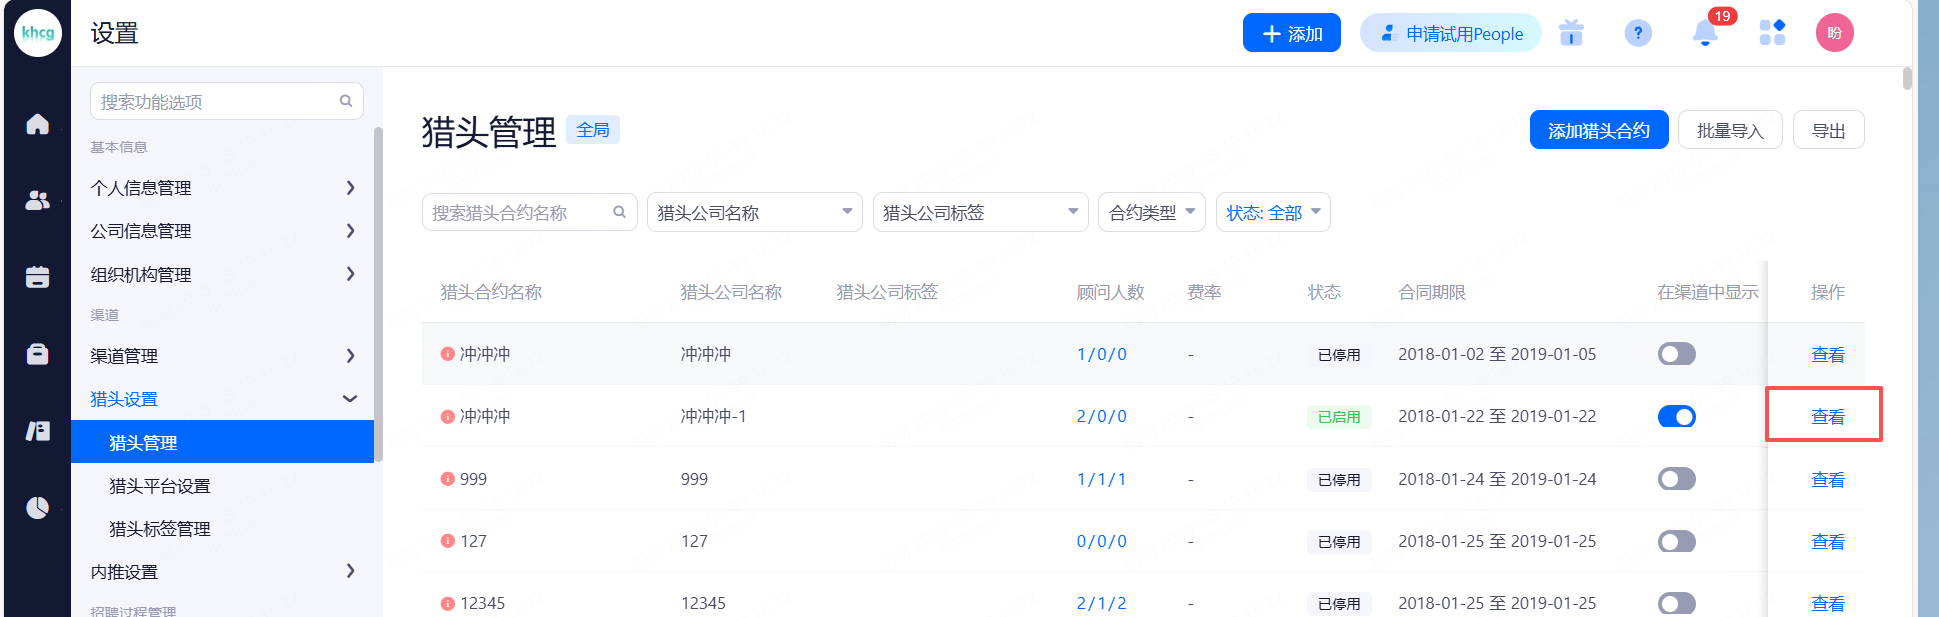Open the 猎头公司名称 dropdown filter
This screenshot has height=617, width=1939.
754,212
